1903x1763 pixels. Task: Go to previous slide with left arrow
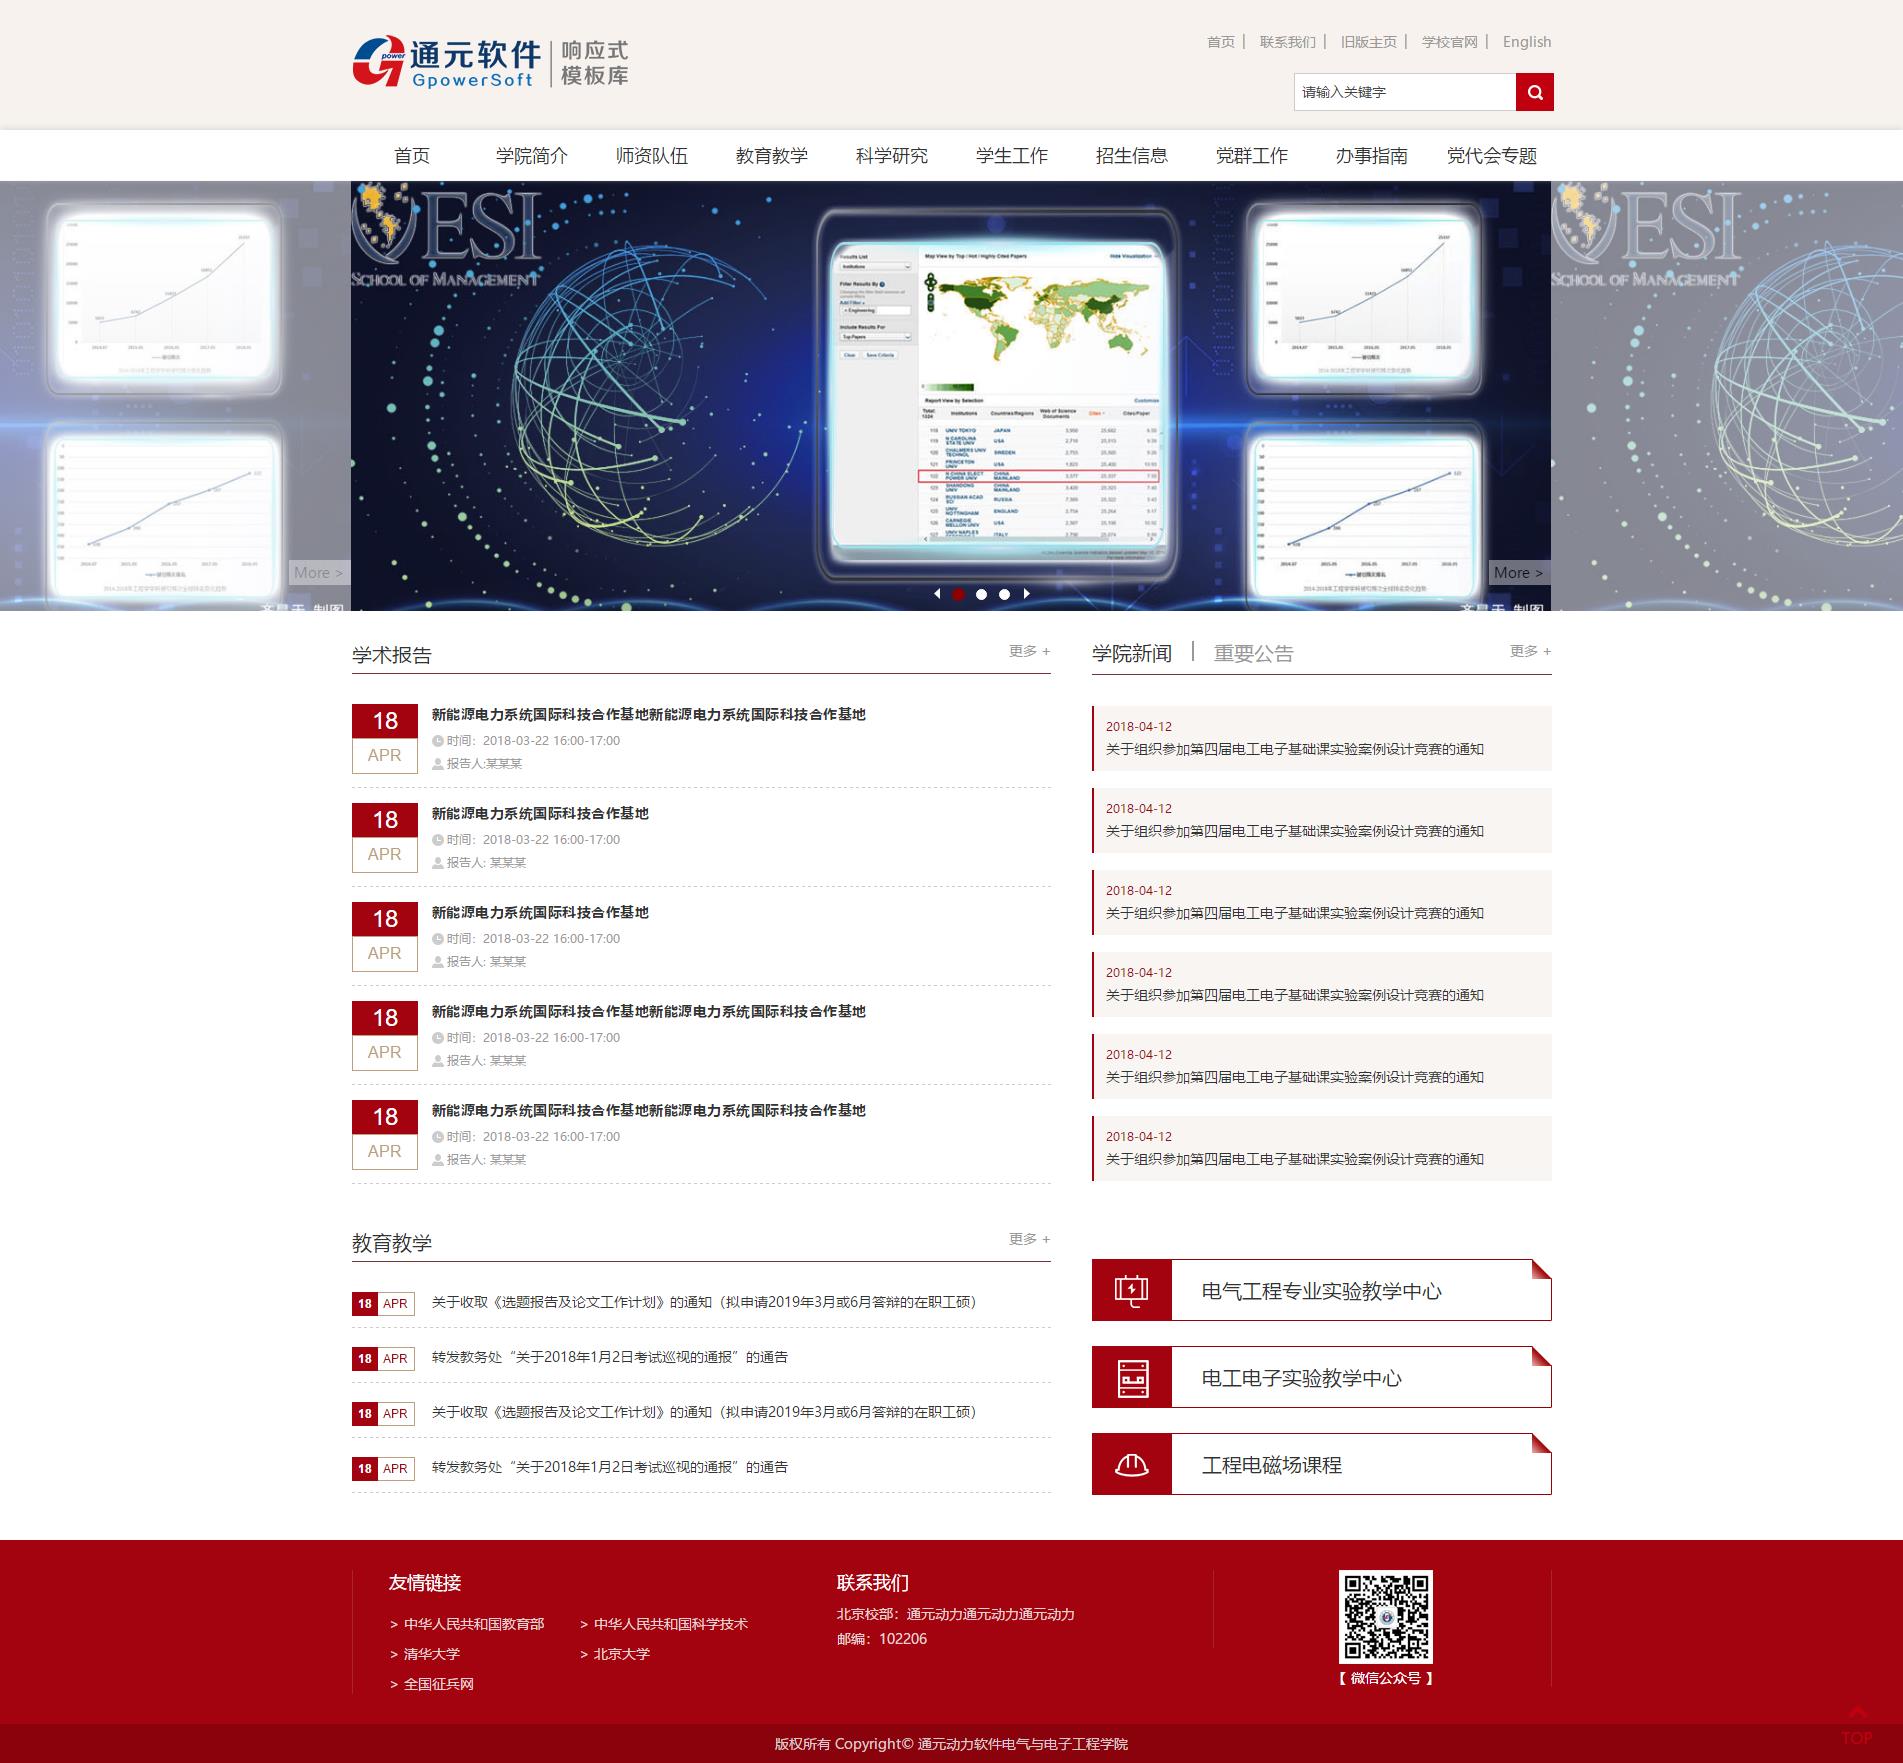(937, 594)
